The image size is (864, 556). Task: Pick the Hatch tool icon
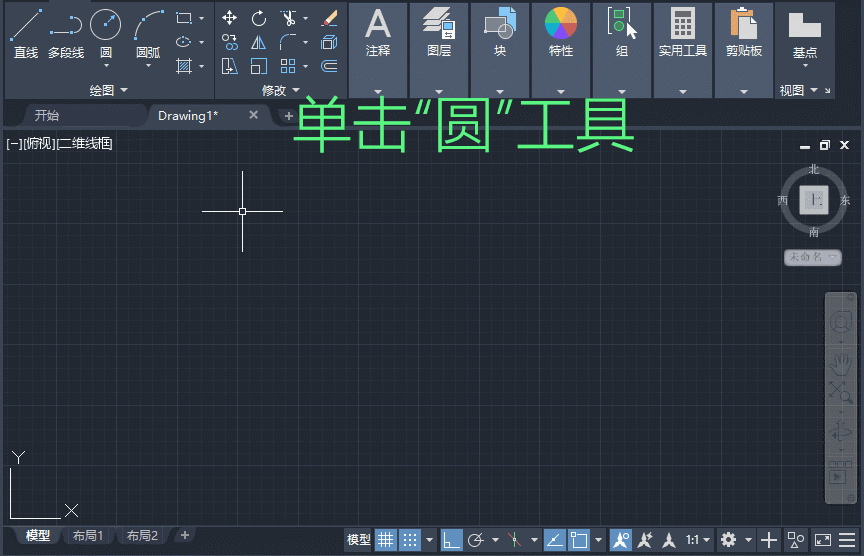(x=183, y=66)
